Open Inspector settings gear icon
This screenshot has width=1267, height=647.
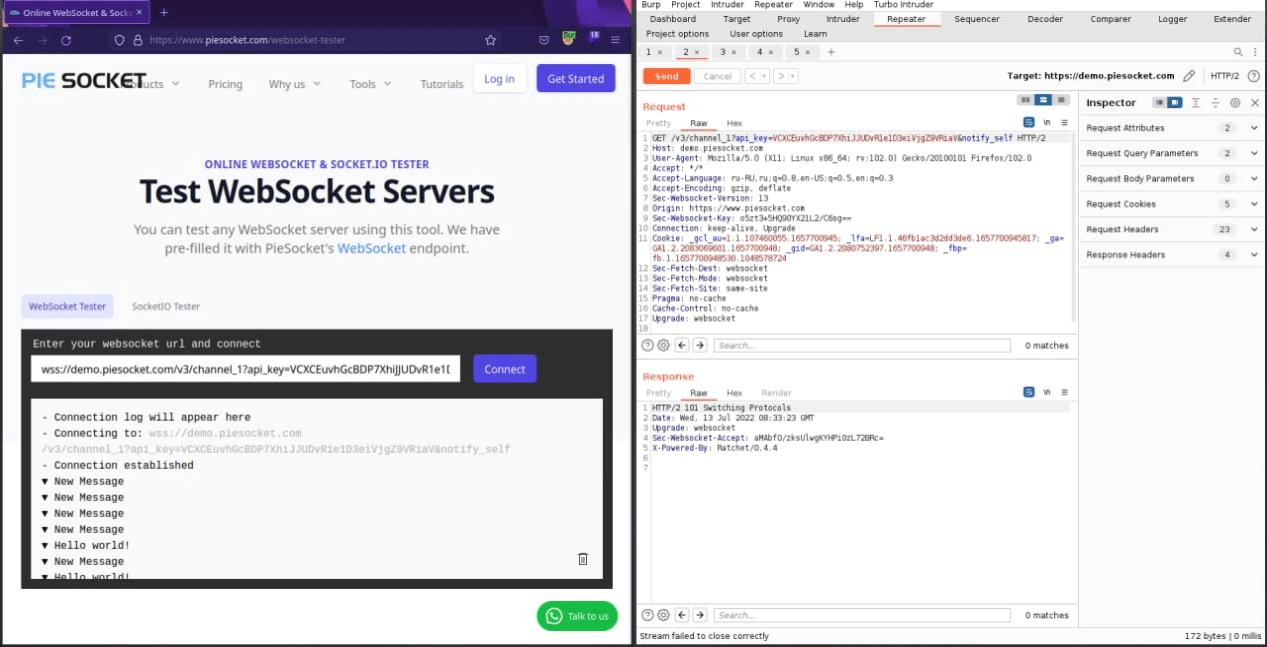[x=1235, y=103]
